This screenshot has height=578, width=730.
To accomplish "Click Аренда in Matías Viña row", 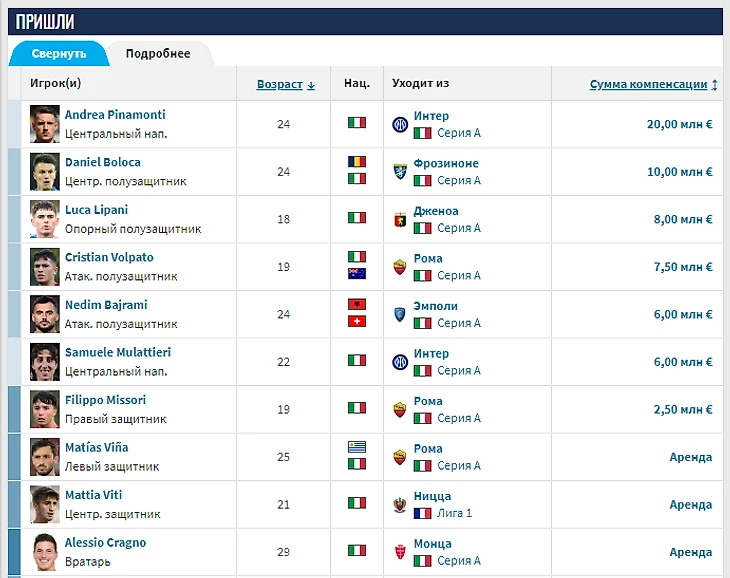I will click(691, 457).
